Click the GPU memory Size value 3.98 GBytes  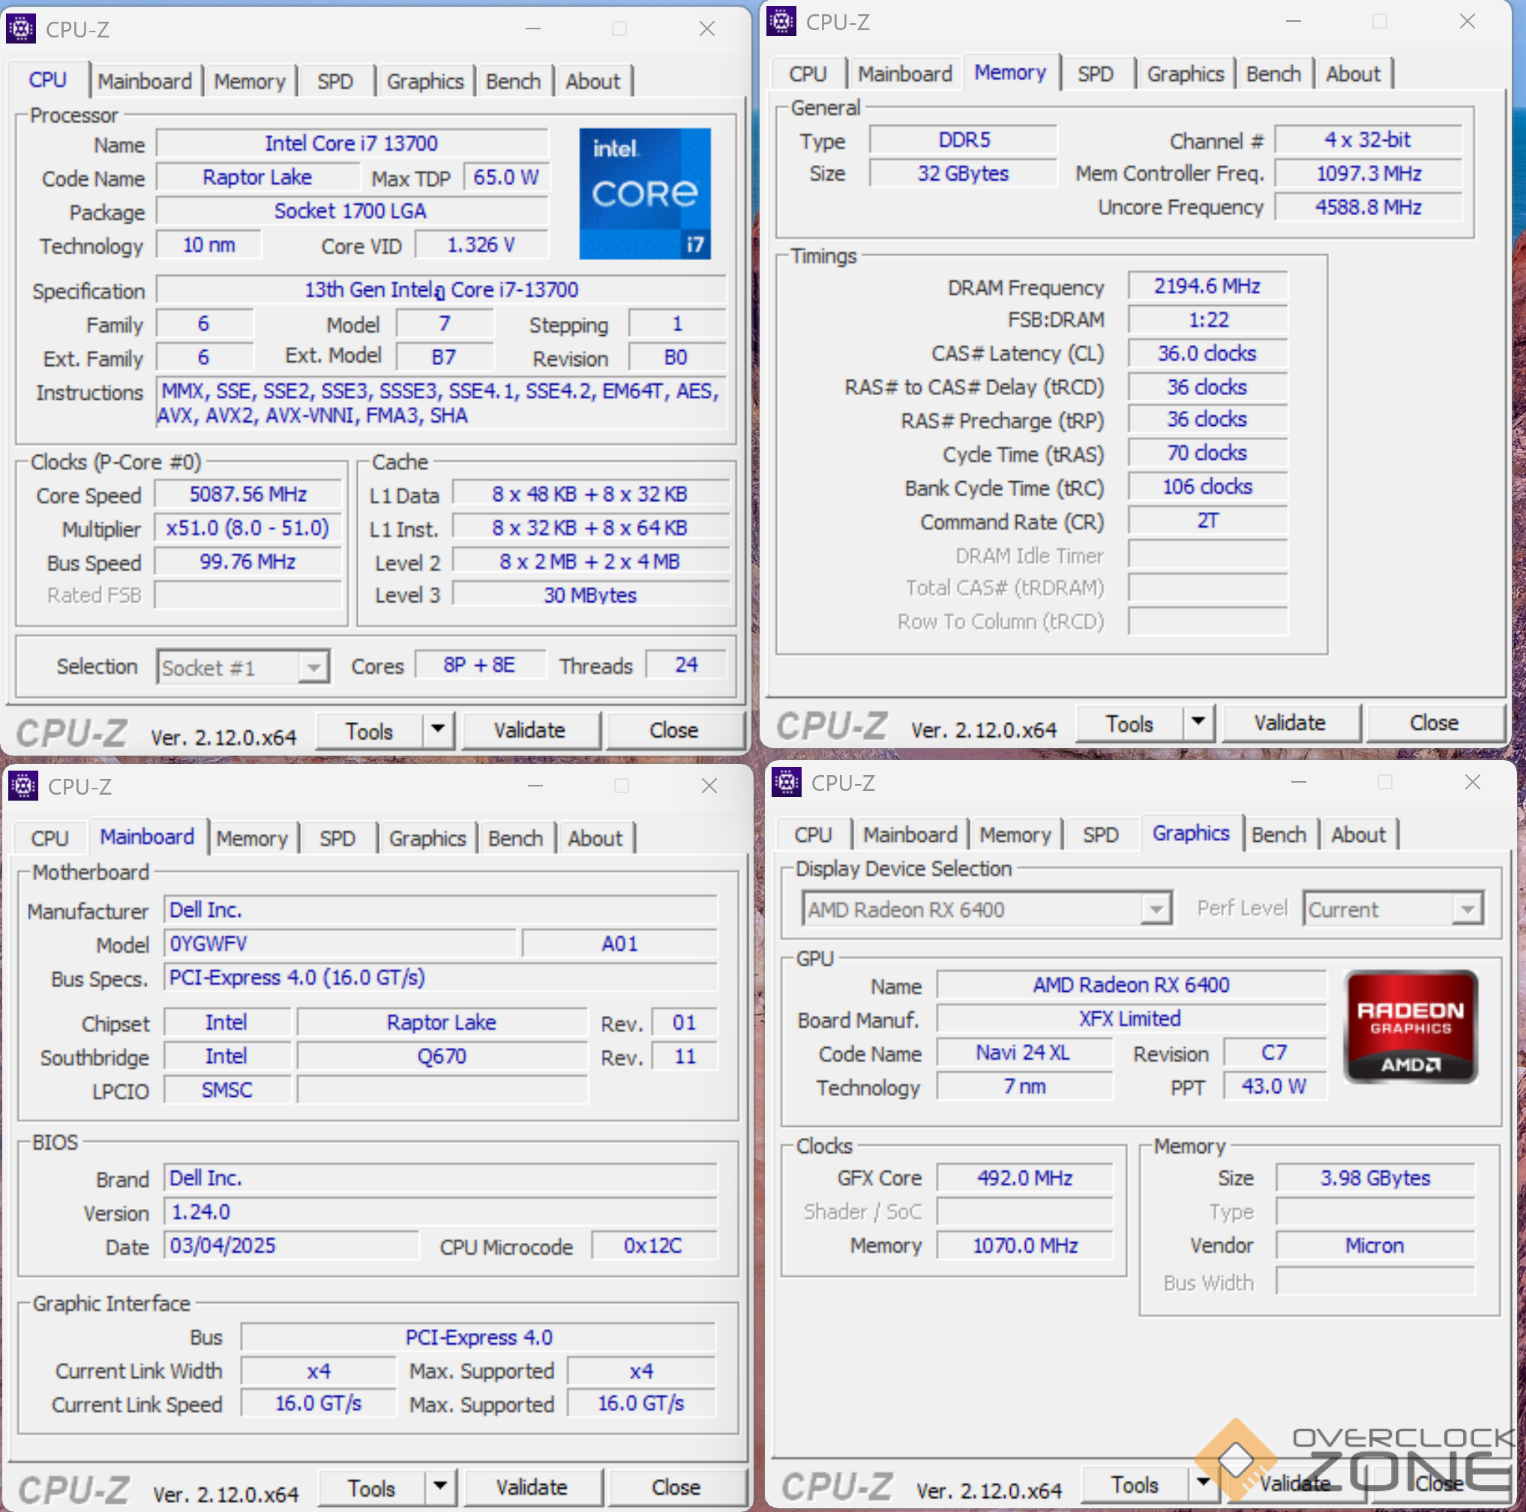click(1376, 1178)
